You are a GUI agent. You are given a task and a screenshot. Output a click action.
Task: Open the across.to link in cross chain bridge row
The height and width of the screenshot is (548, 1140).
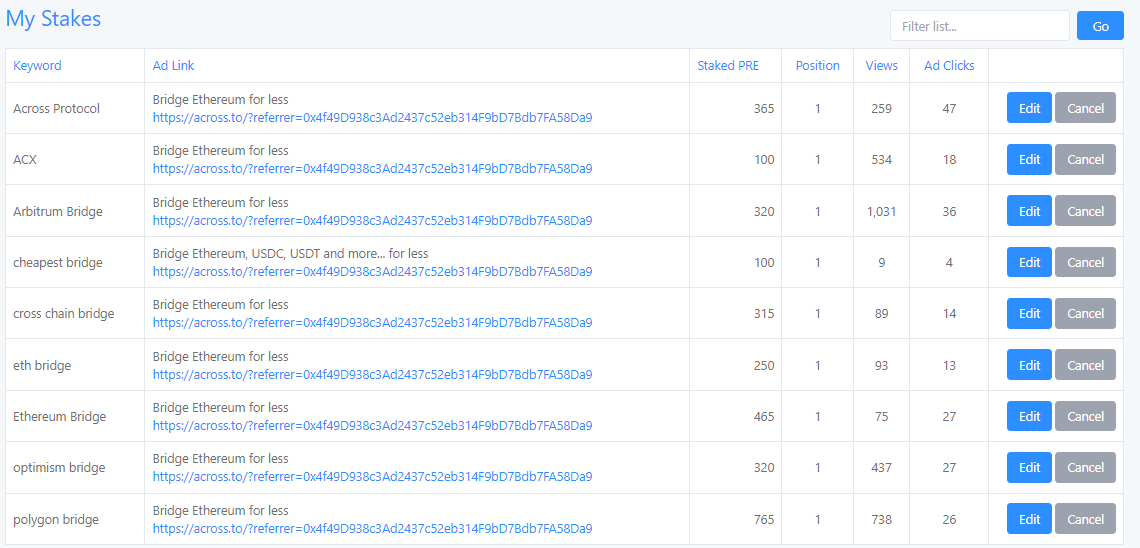click(x=372, y=323)
